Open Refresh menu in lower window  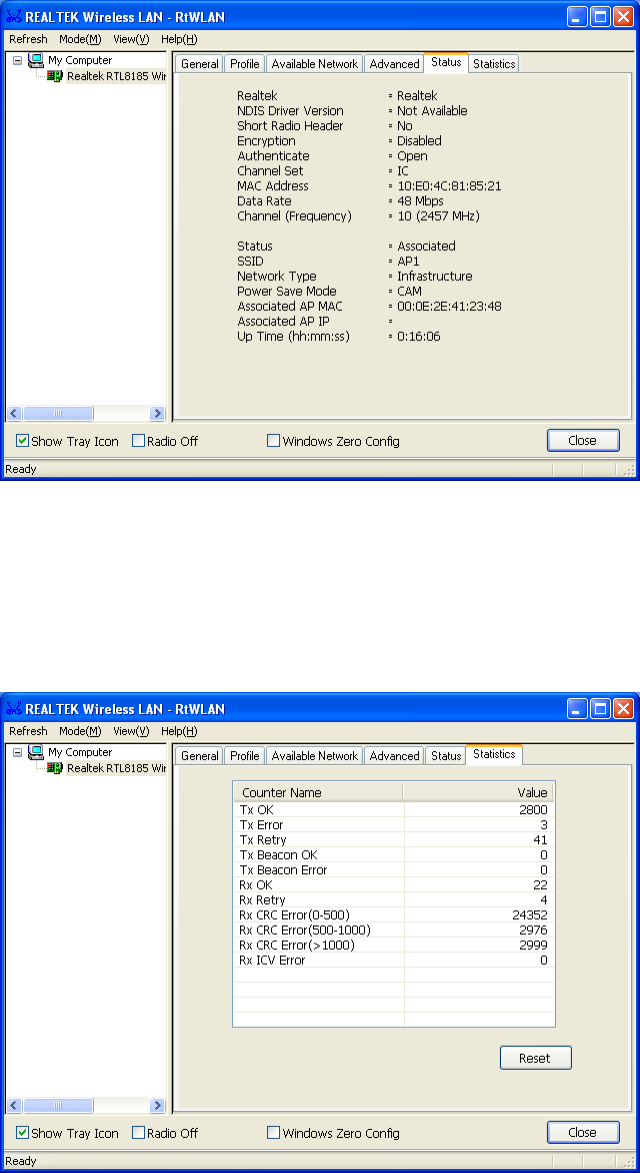28,731
